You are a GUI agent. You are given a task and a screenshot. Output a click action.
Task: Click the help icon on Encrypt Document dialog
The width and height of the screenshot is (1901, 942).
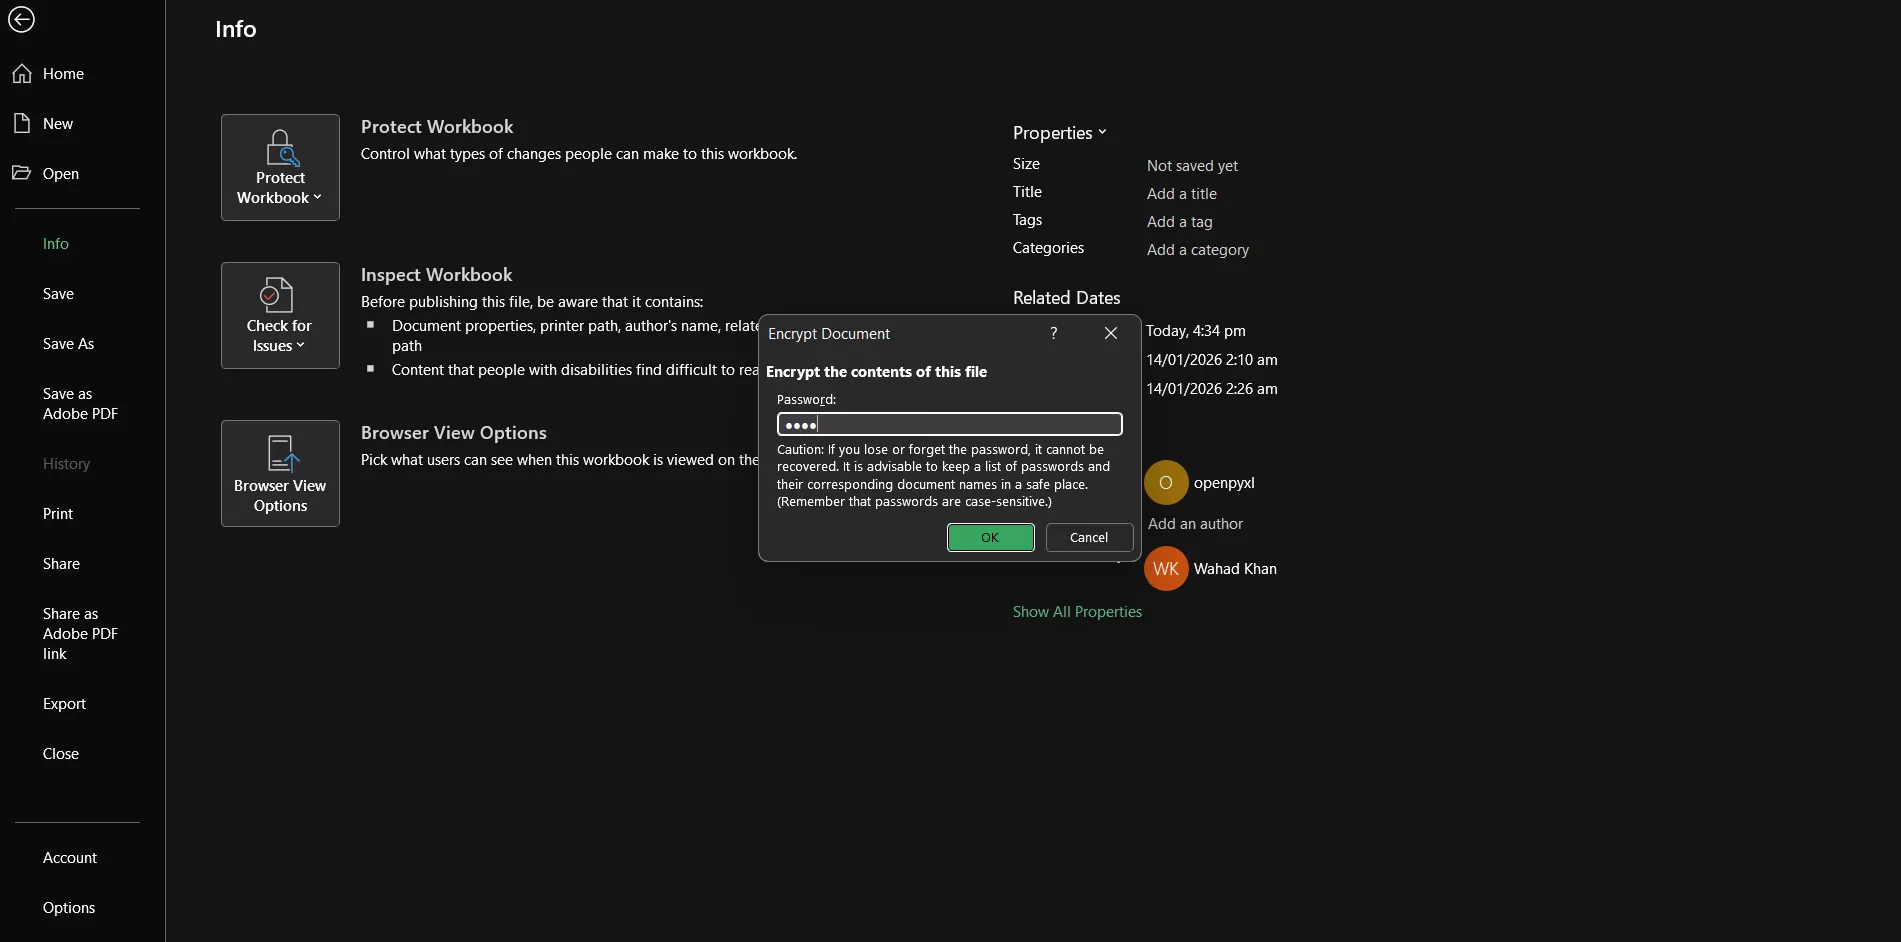point(1052,333)
